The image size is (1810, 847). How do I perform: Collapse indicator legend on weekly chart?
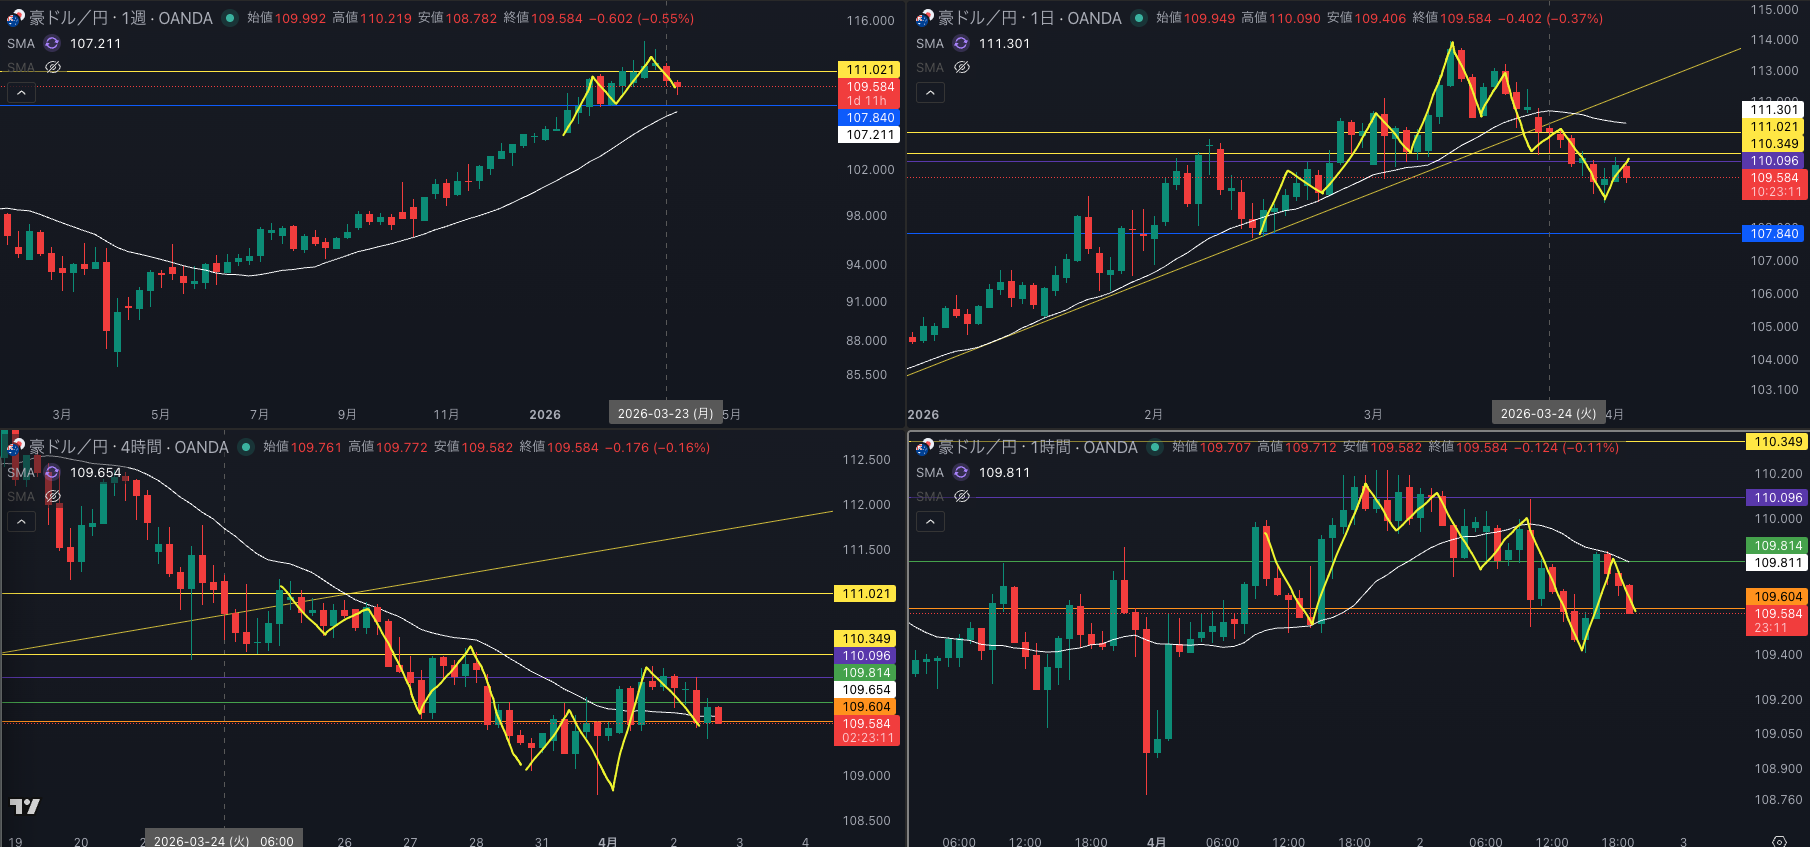21,93
